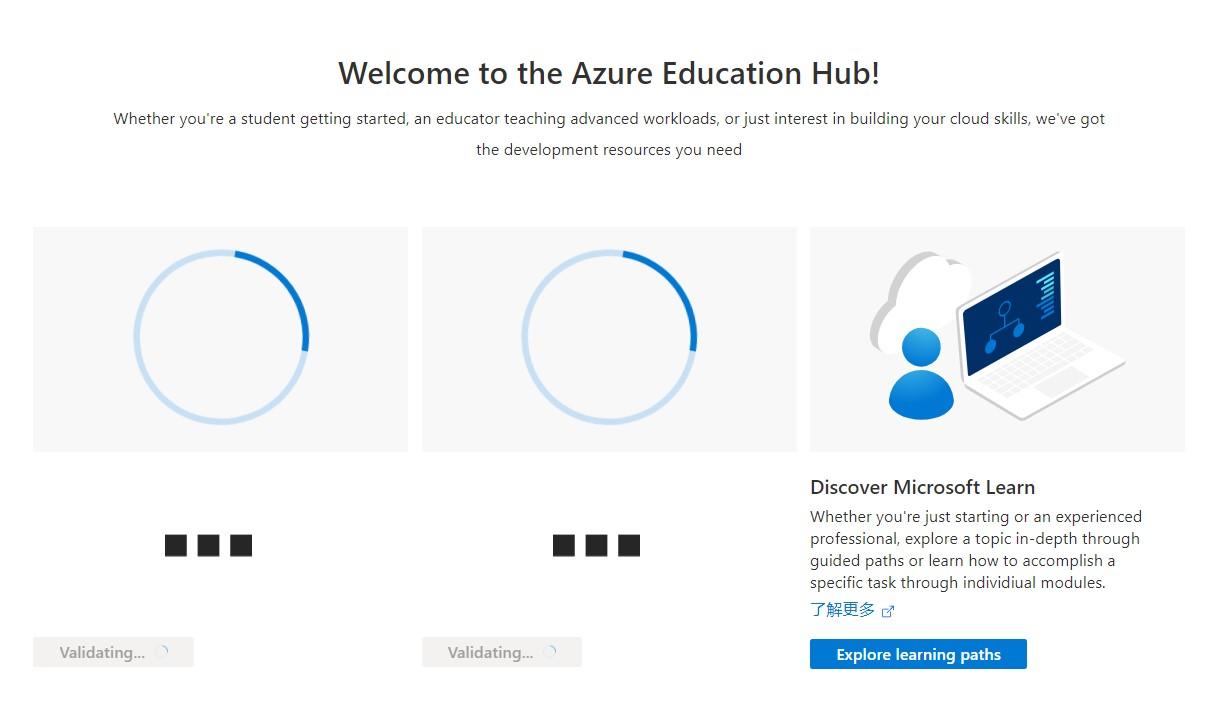This screenshot has height=716, width=1211.
Task: Click the intro text below the welcome title
Action: click(x=608, y=134)
